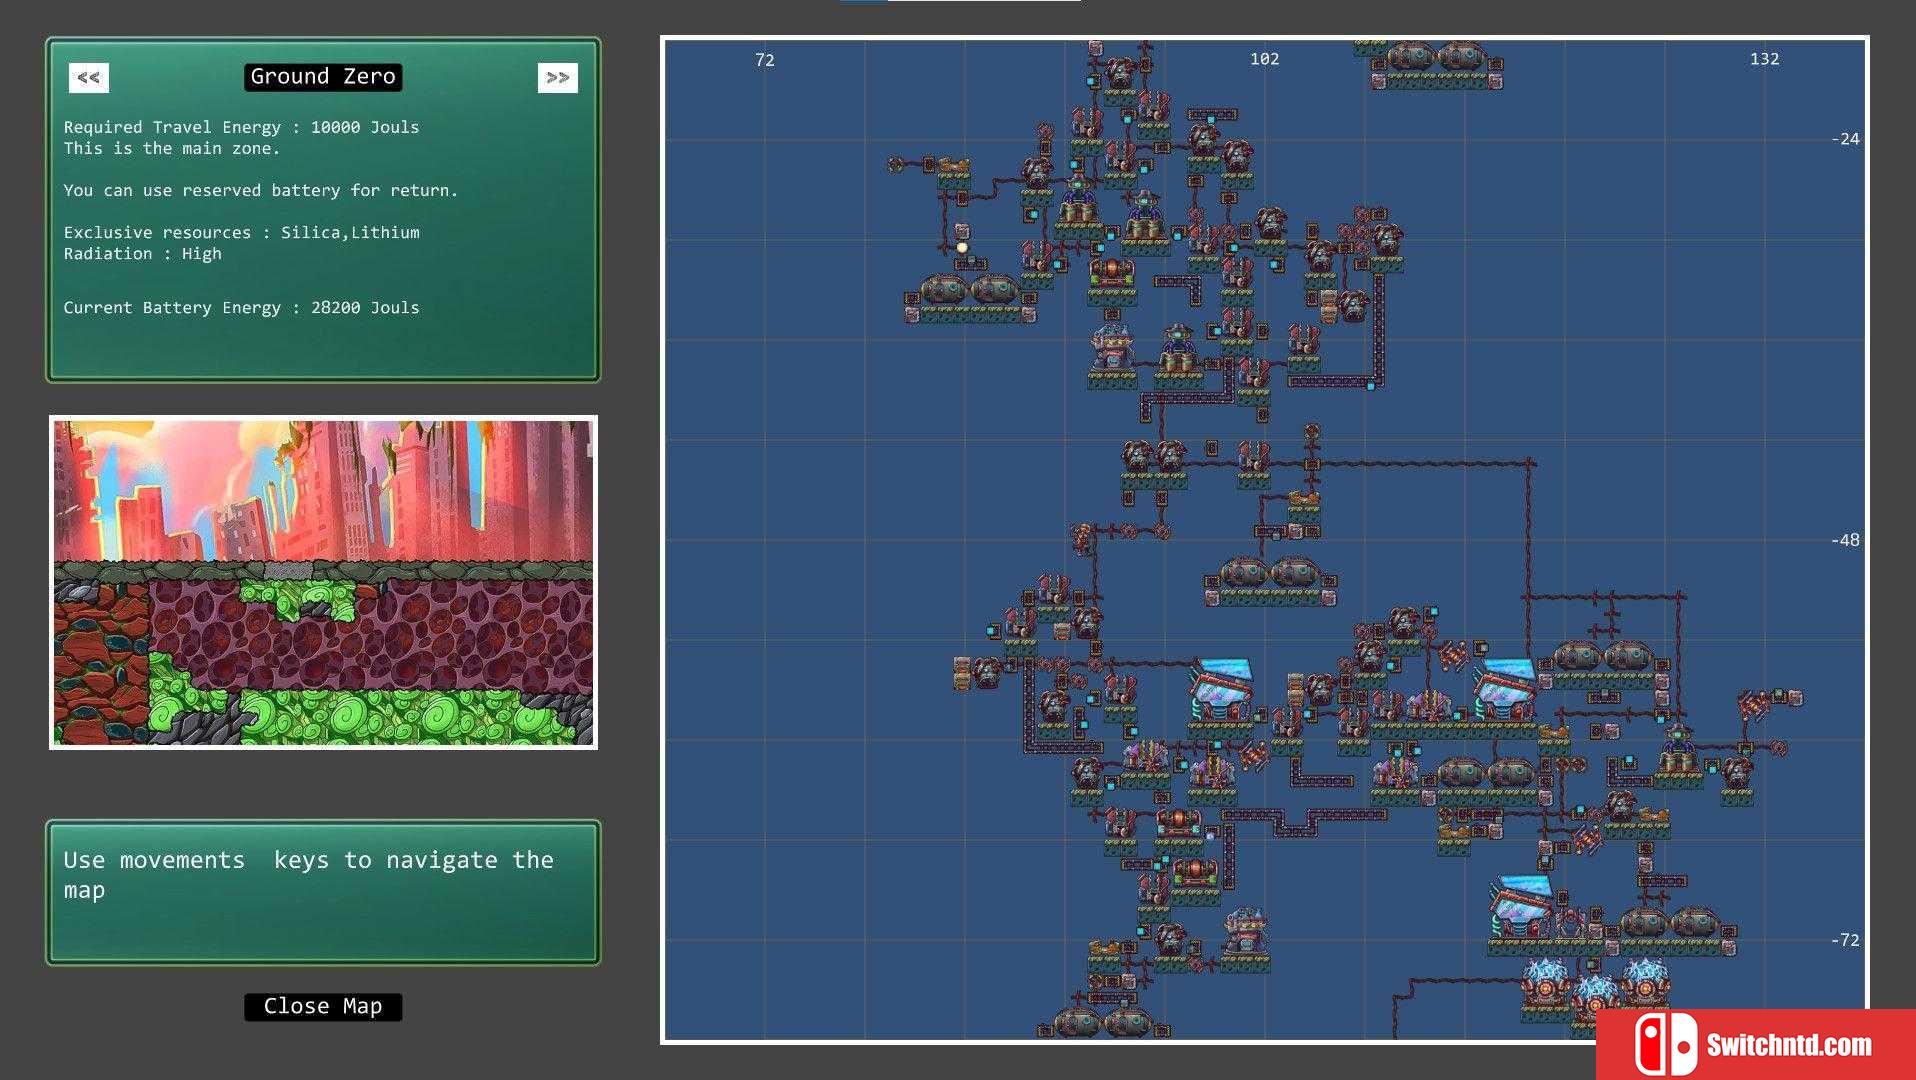
Task: Click map row label -24
Action: pos(1845,139)
